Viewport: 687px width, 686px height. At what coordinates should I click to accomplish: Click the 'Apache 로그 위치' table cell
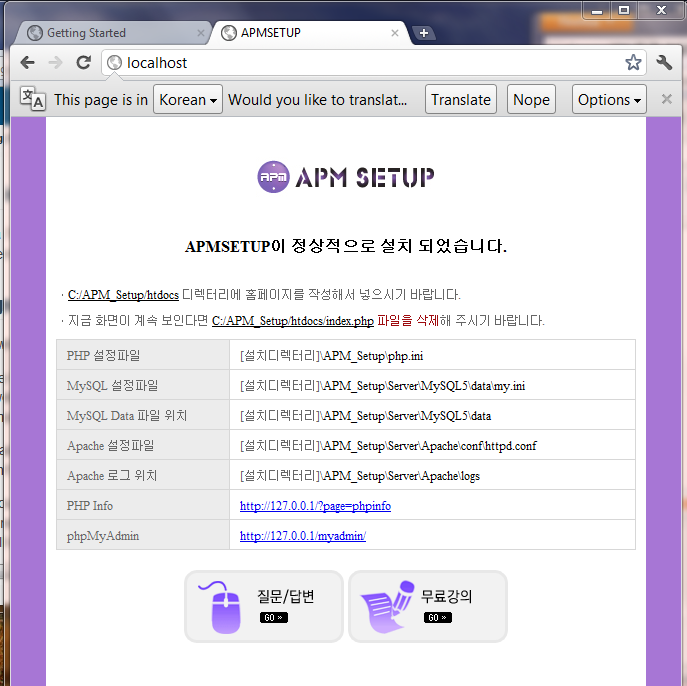coord(143,475)
